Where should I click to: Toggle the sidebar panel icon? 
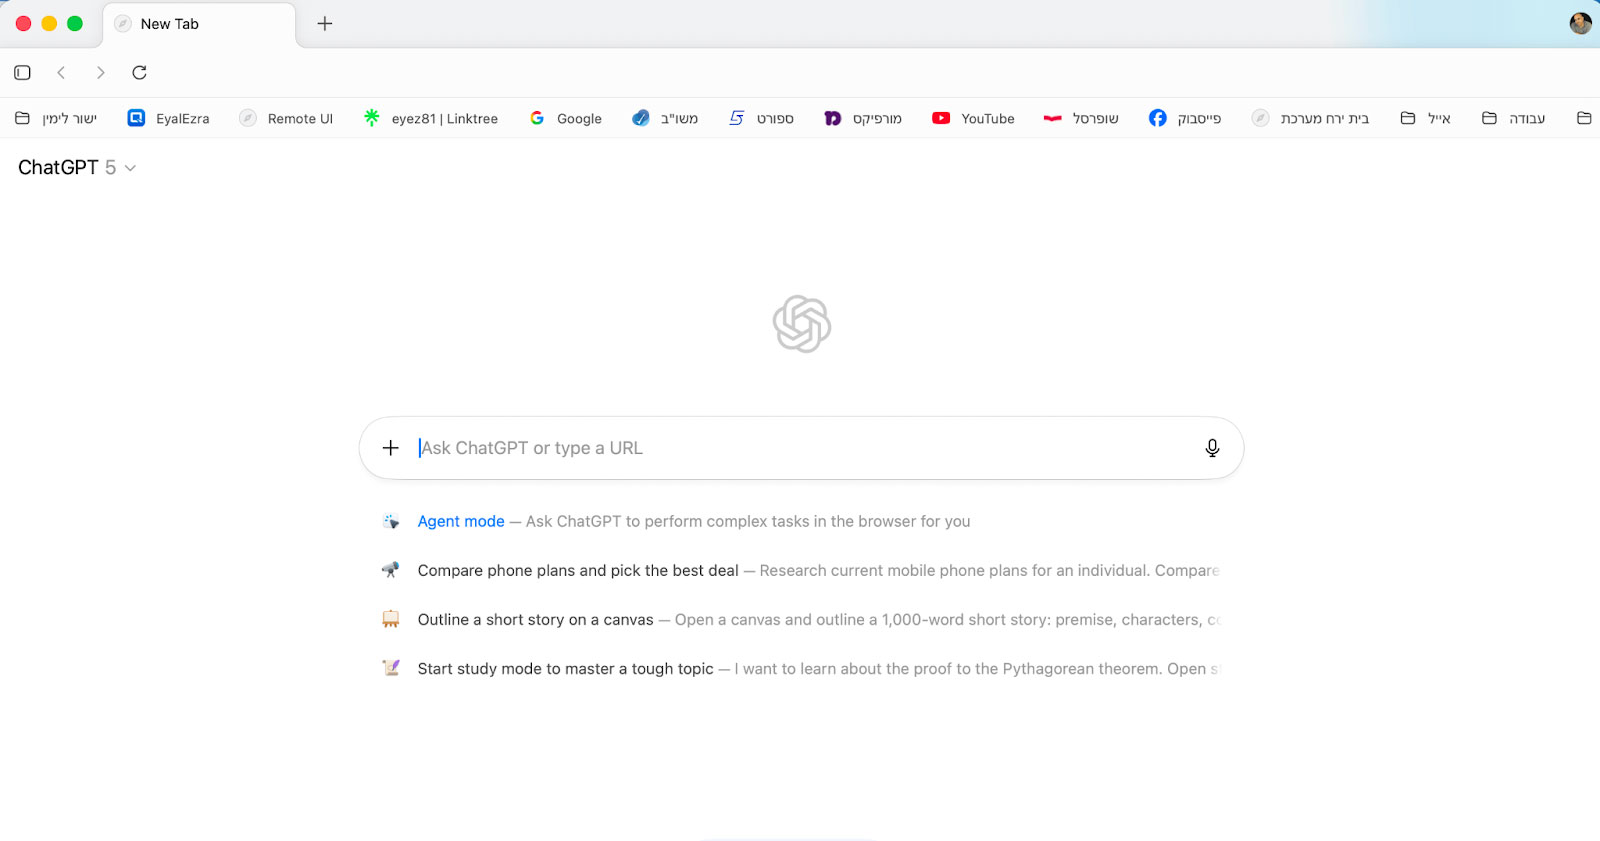coord(22,73)
